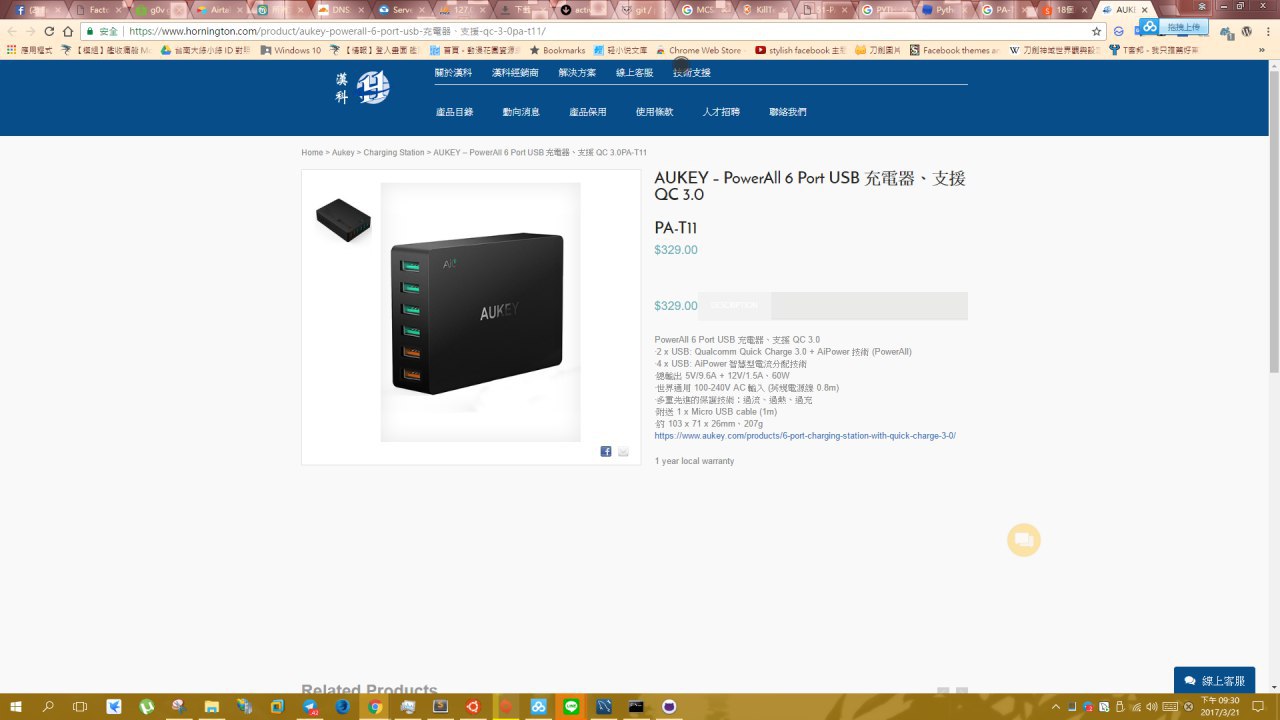The width and height of the screenshot is (1280, 720).
Task: Go to the browser home page icon
Action: coord(68,31)
